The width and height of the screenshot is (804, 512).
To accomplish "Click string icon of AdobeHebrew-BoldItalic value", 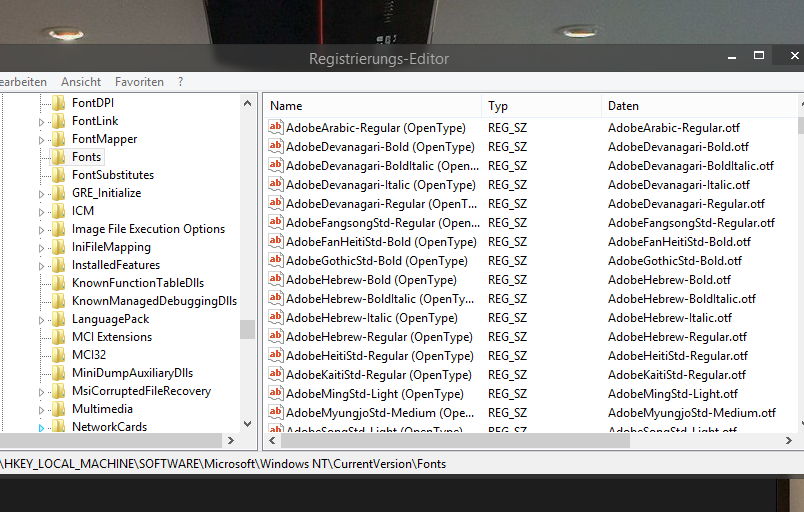I will tap(276, 297).
